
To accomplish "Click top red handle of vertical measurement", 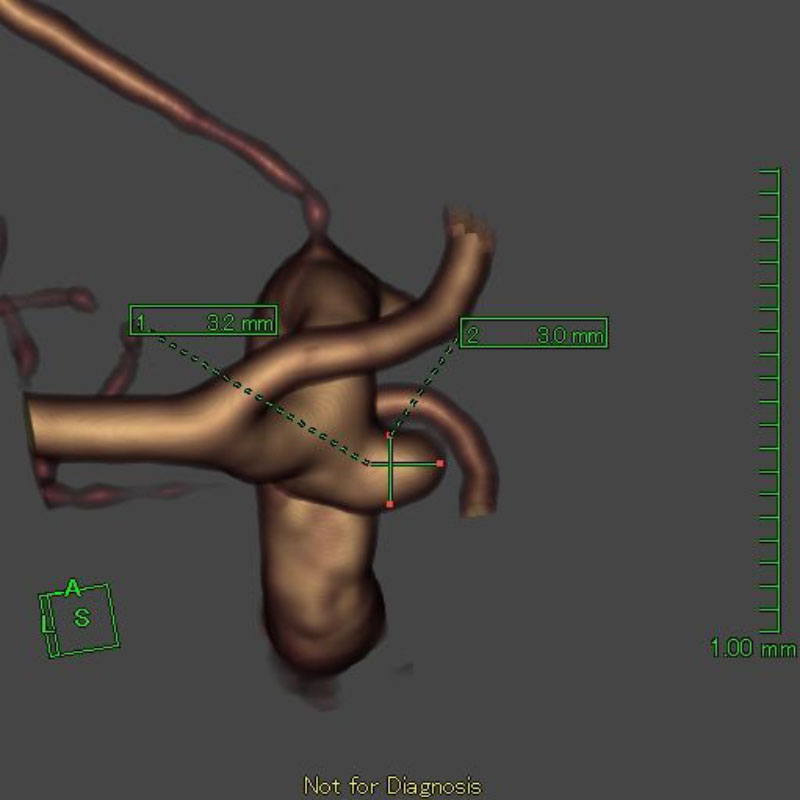I will [x=389, y=435].
